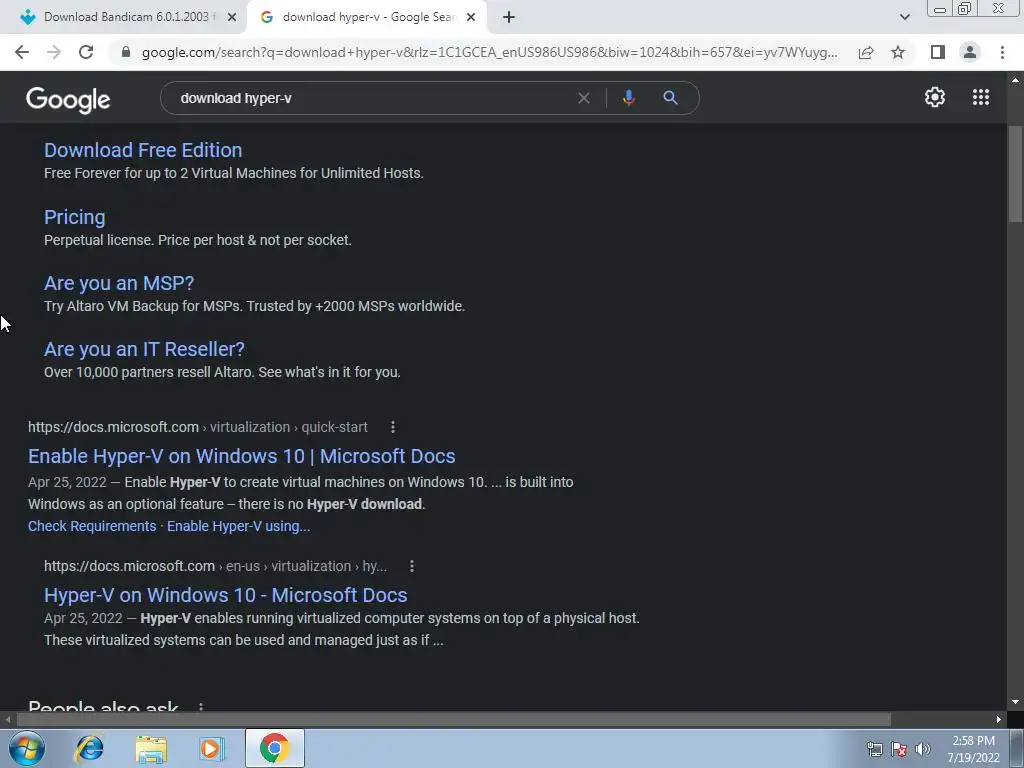The image size is (1024, 768).
Task: Expand the tab search dropdown arrow
Action: point(904,18)
